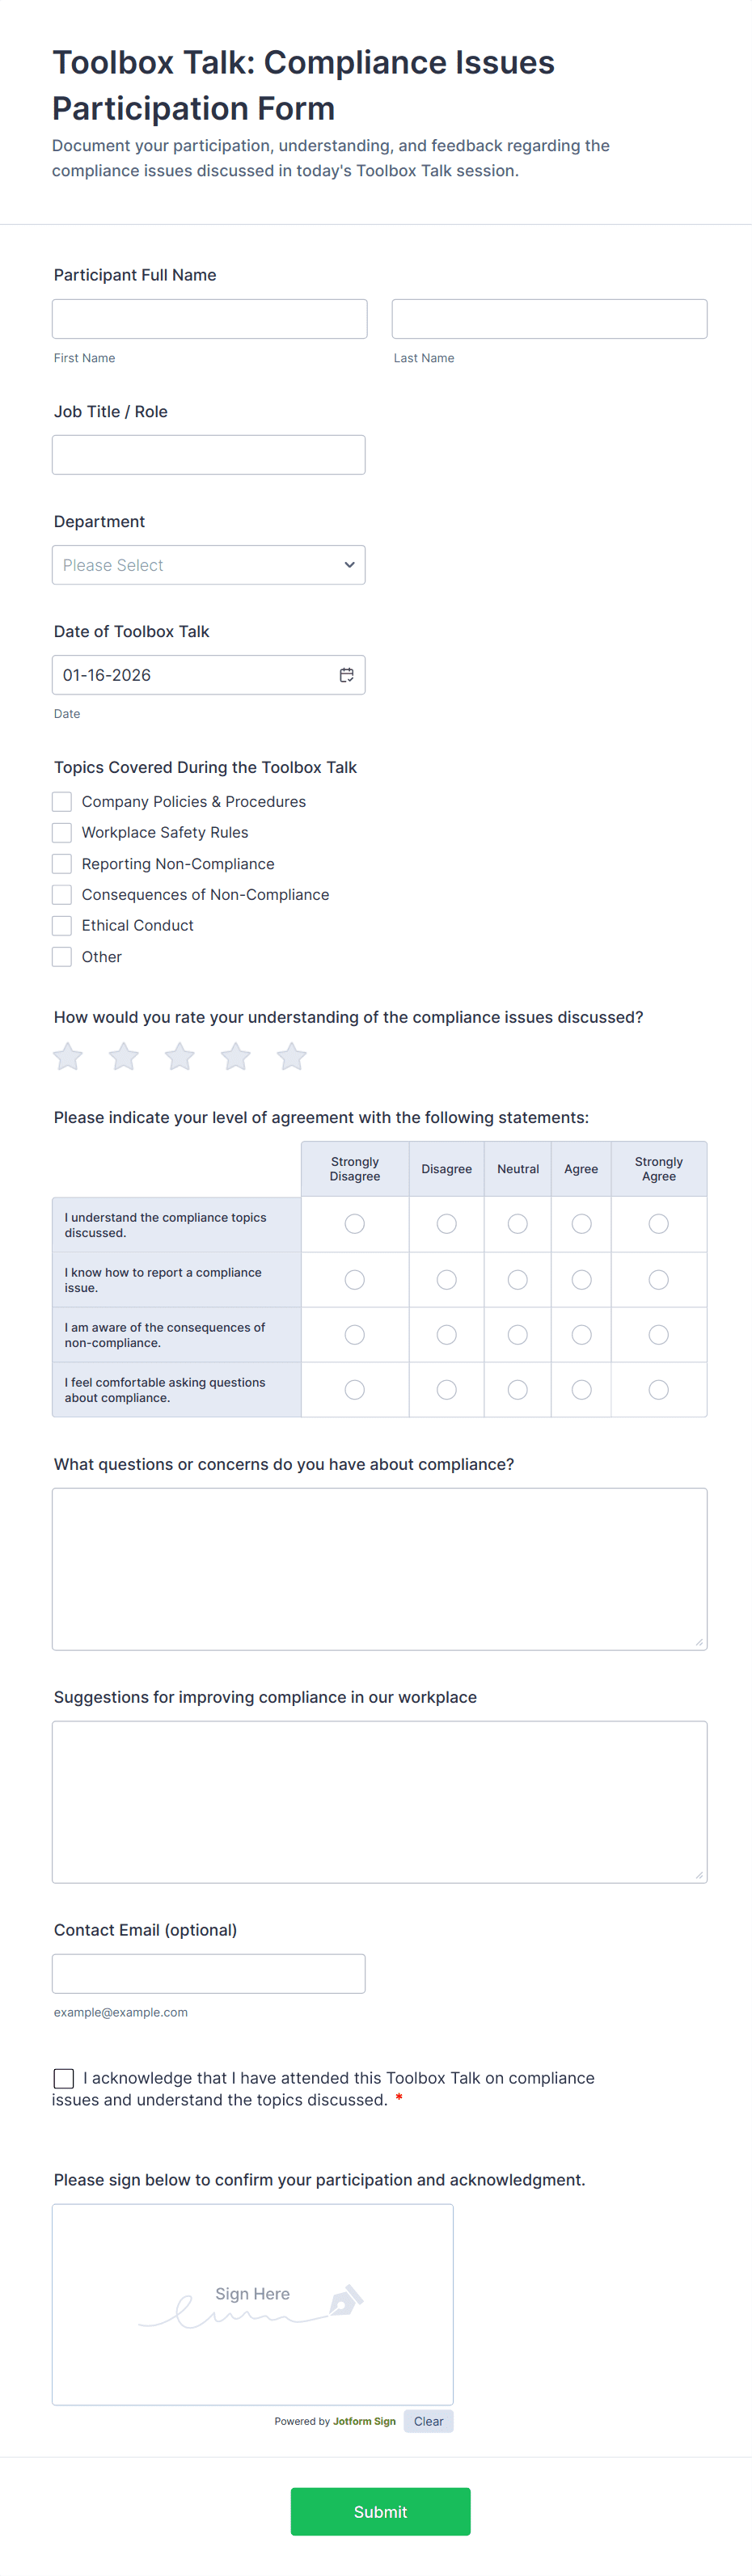Screen dimensions: 752x2576
Task: Enable the attendance acknowledgment checkbox
Action: point(64,2078)
